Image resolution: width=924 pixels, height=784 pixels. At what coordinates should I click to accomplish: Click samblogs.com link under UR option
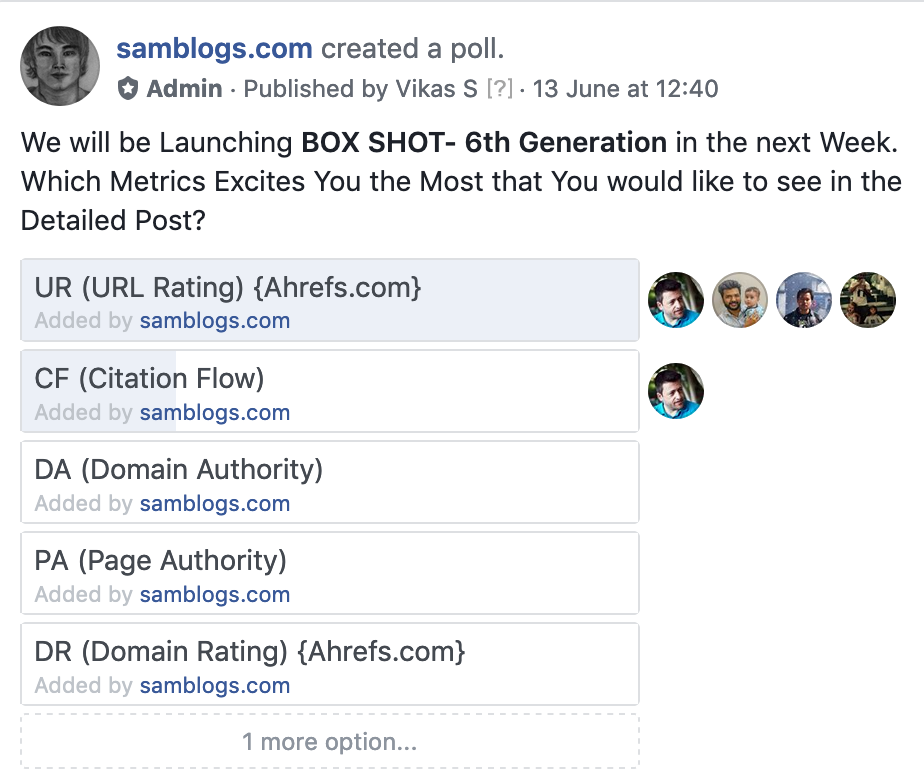[215, 321]
